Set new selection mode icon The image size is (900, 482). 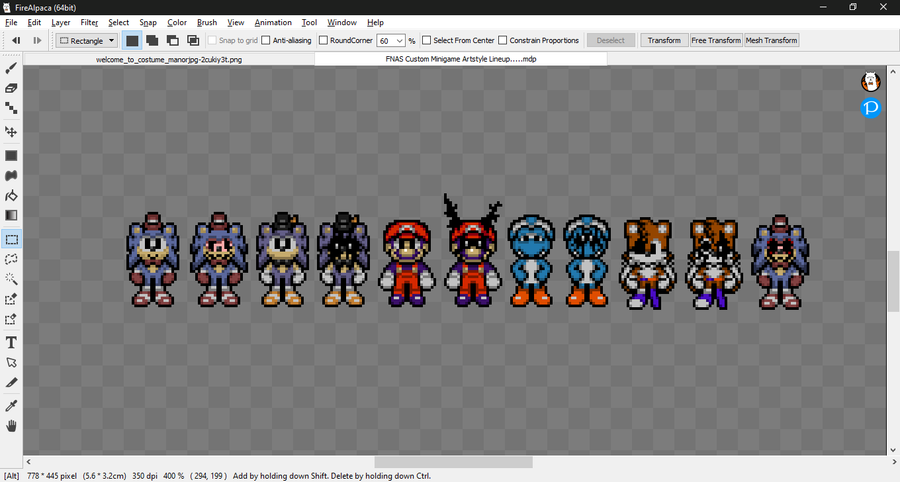click(132, 40)
